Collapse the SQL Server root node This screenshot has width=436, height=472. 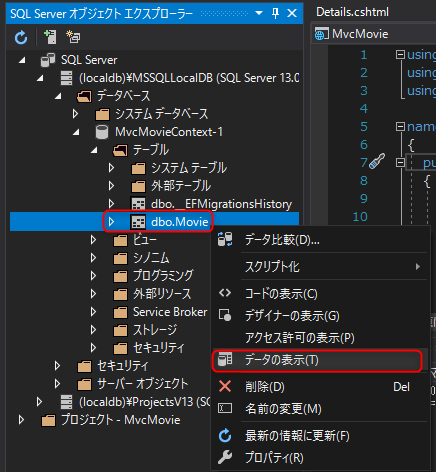click(x=22, y=60)
